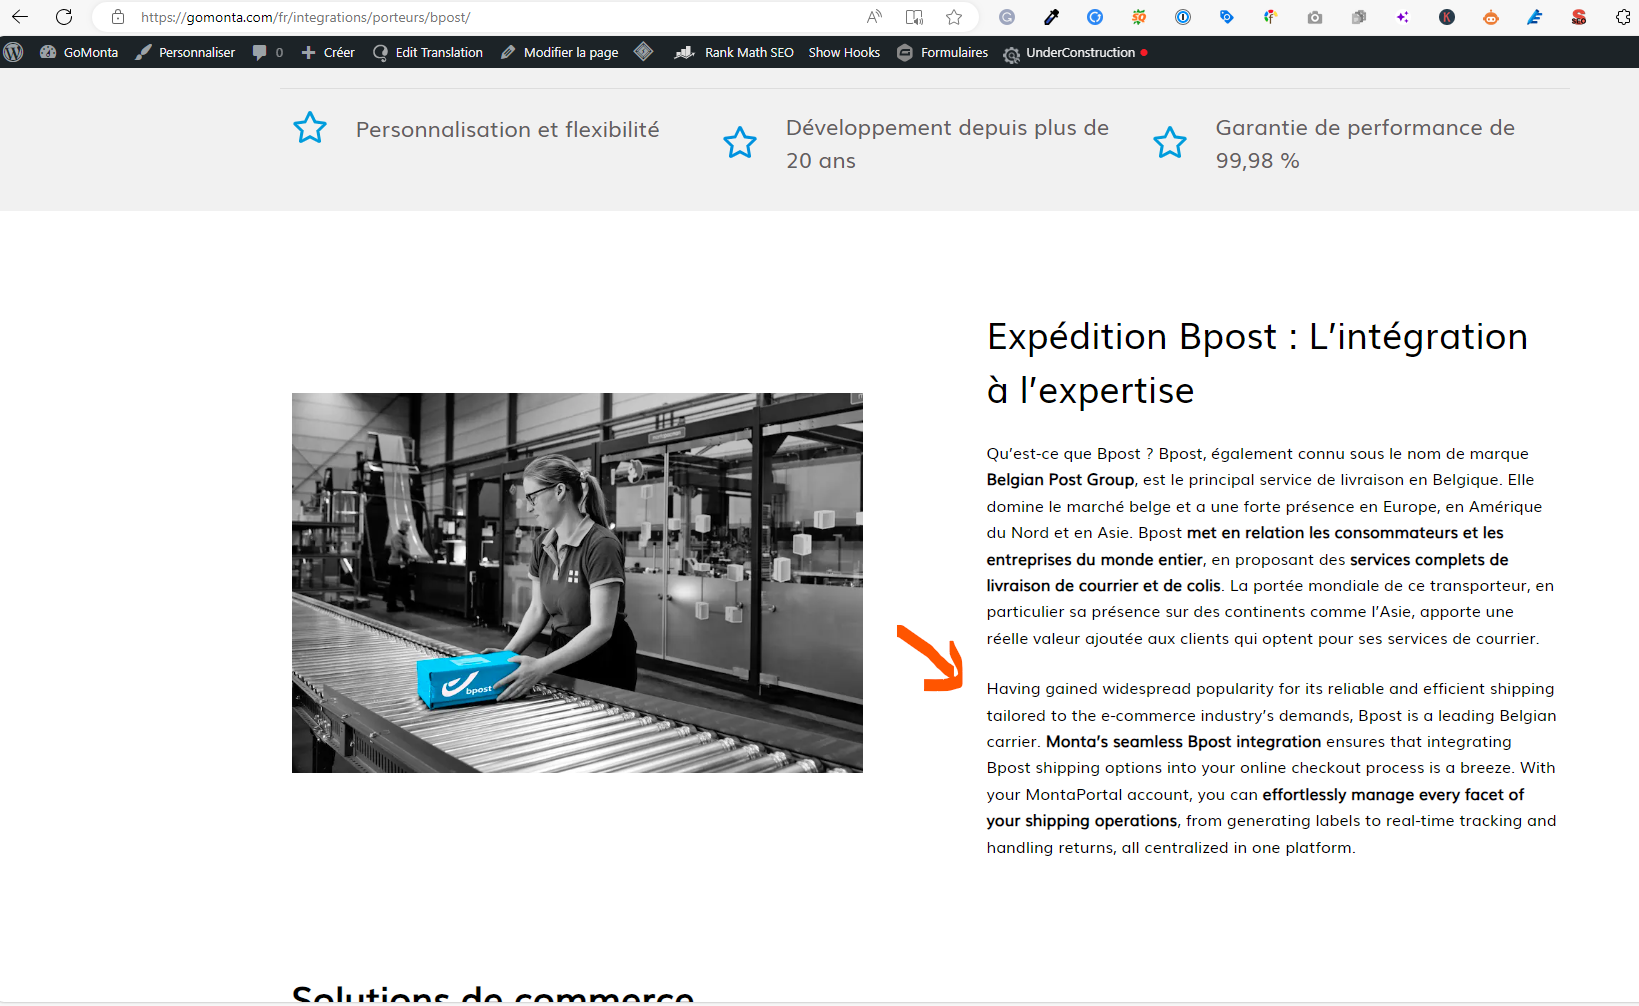1639x1006 pixels.
Task: Open the dark round K extension icon
Action: click(x=1447, y=17)
